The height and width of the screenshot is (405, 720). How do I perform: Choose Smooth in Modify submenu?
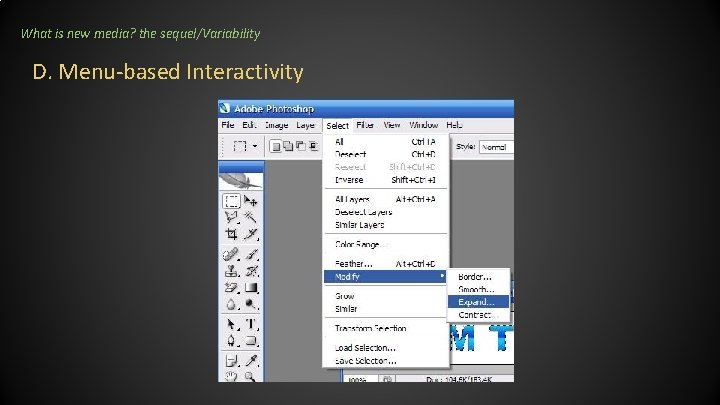478,289
